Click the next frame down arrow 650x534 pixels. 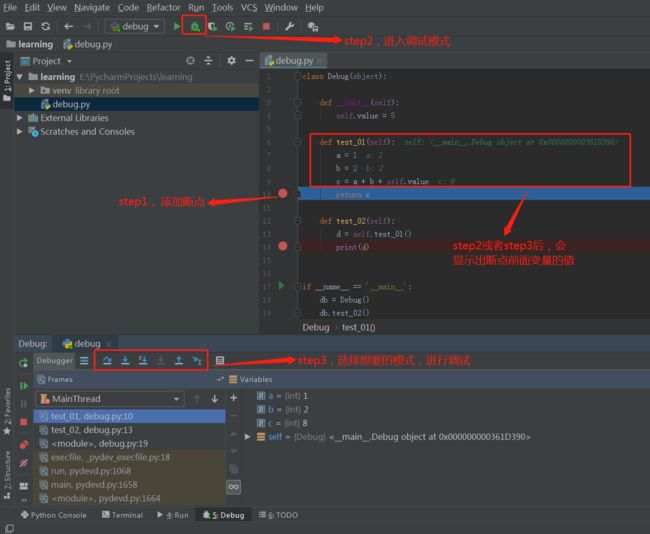tap(215, 399)
